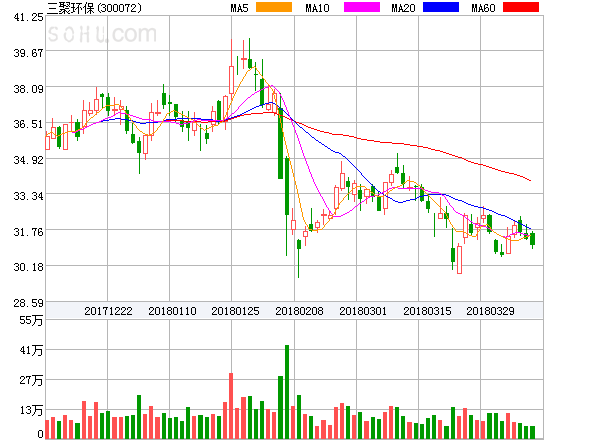Click the MA20 legend label

point(403,8)
